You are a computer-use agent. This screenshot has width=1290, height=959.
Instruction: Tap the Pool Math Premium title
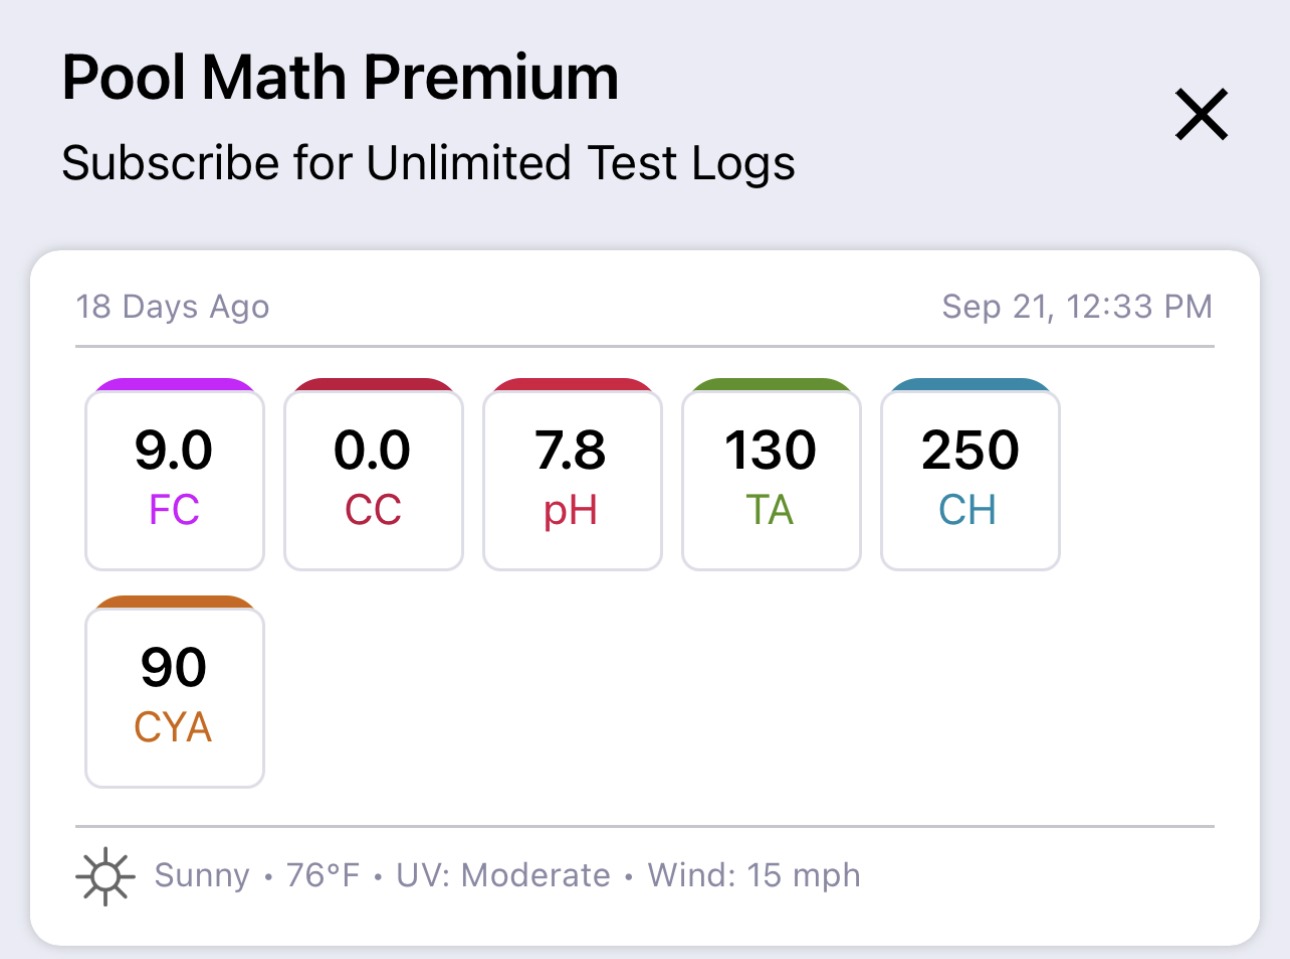(x=340, y=77)
